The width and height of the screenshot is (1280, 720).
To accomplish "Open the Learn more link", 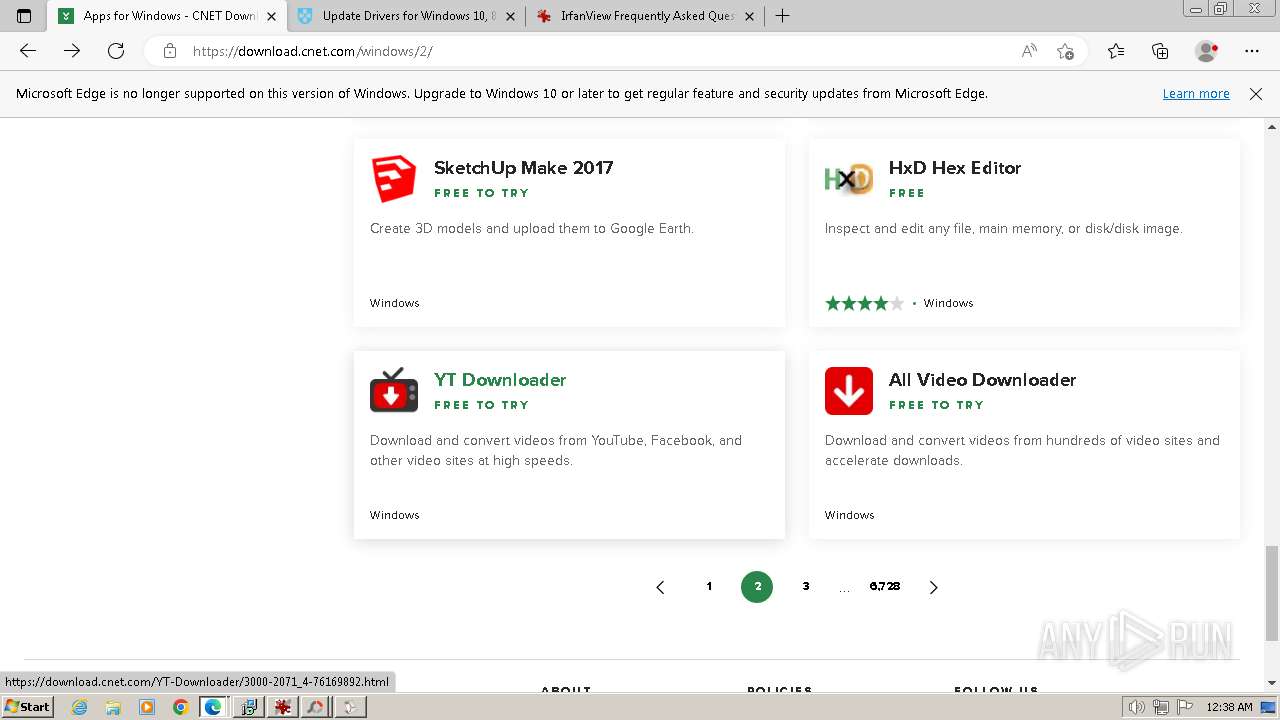I will pos(1196,94).
